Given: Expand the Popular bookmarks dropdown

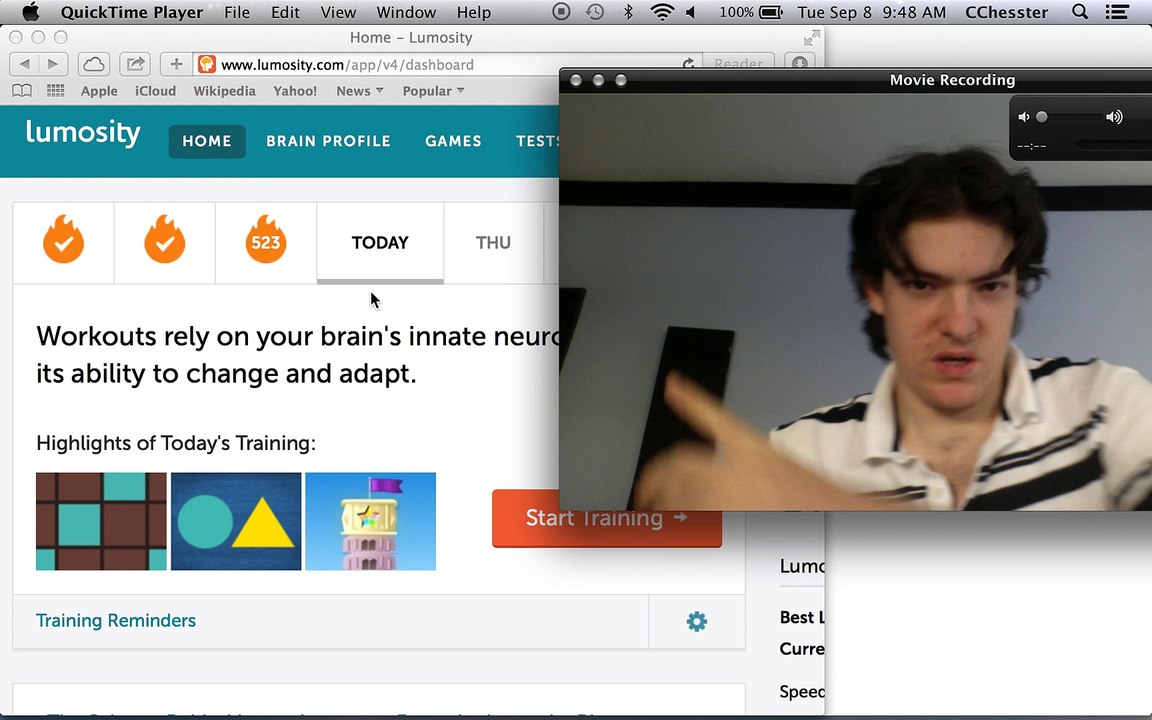Looking at the screenshot, I should [433, 91].
